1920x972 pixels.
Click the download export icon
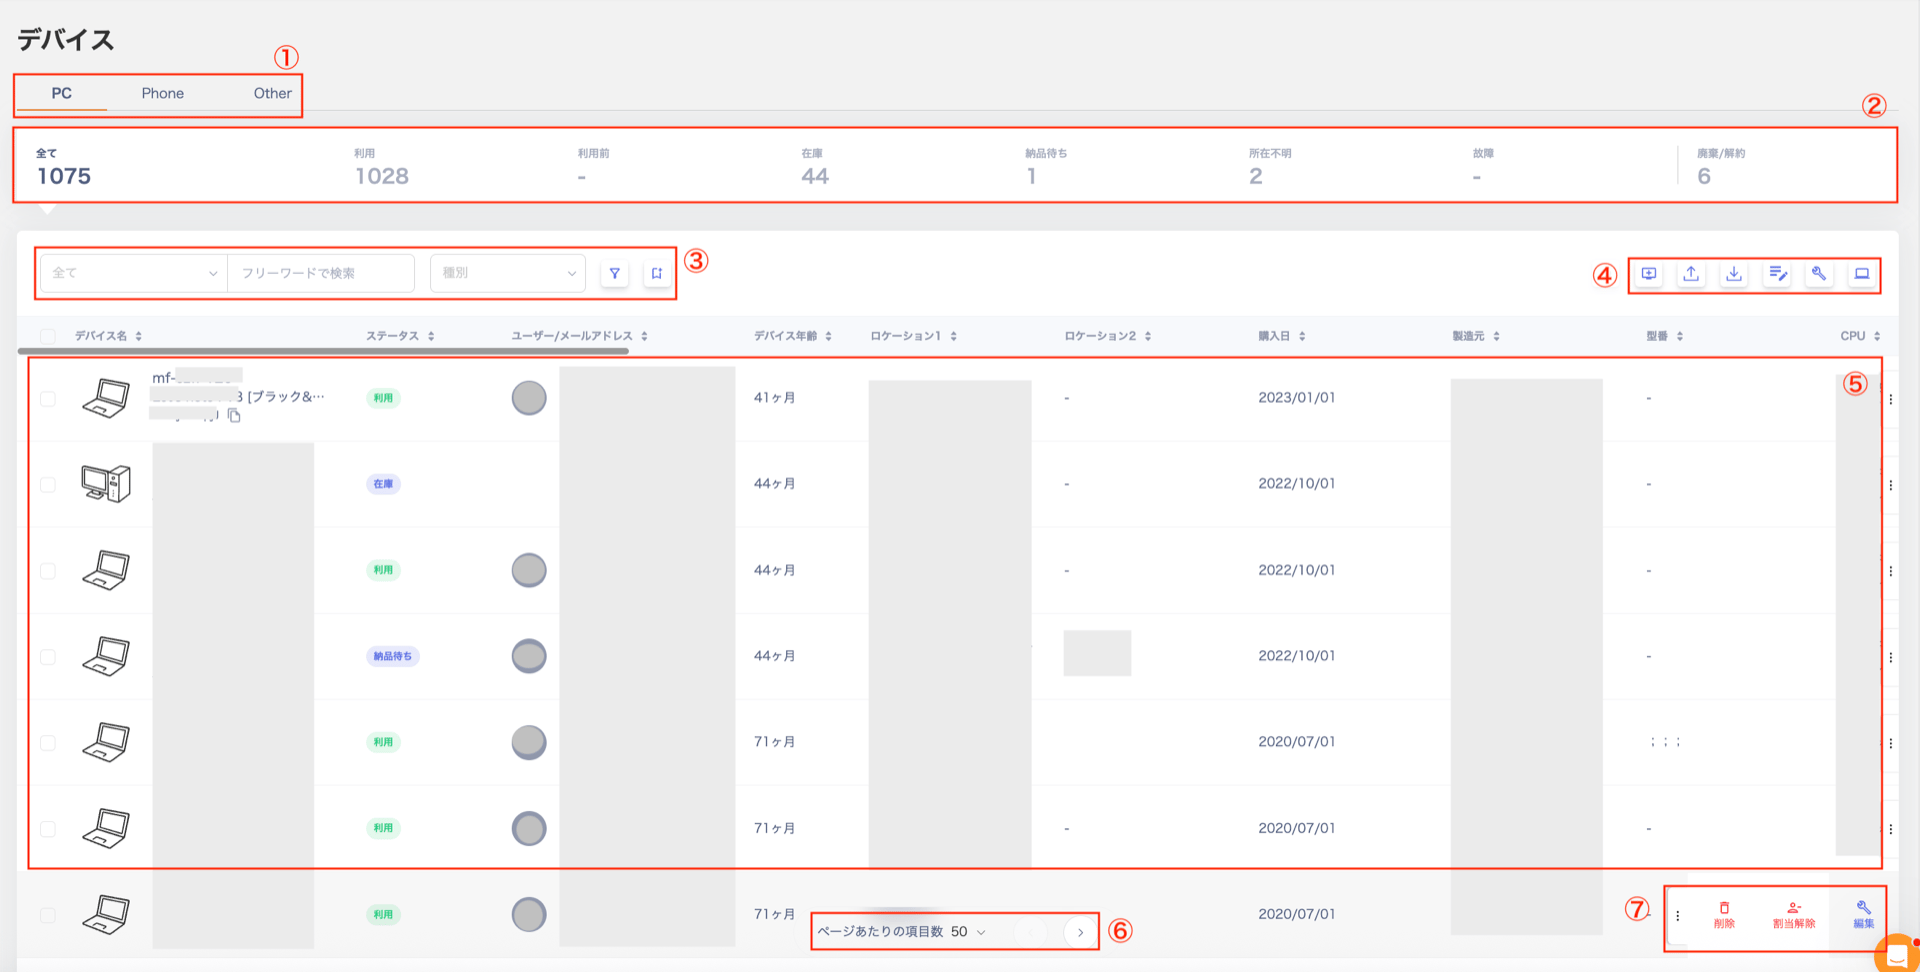point(1734,274)
